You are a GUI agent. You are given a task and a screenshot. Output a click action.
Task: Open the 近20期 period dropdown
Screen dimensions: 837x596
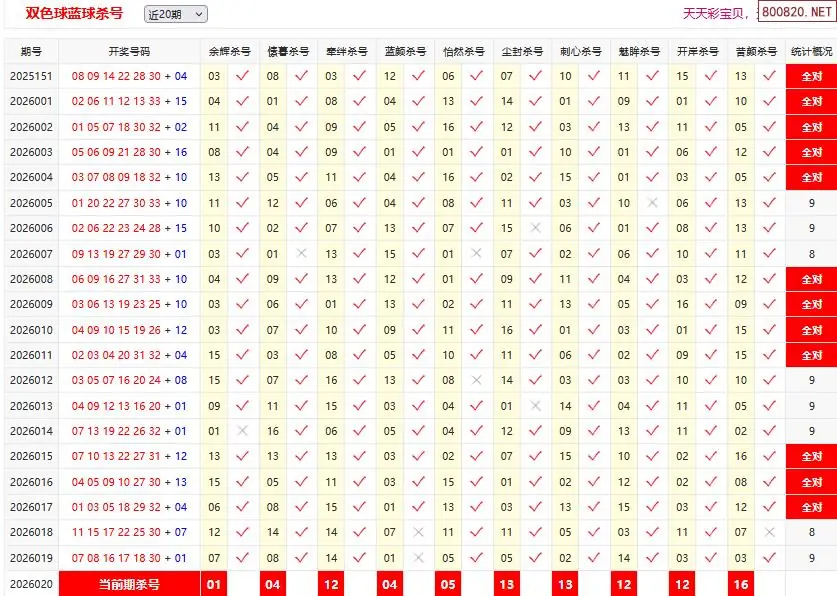click(x=175, y=14)
